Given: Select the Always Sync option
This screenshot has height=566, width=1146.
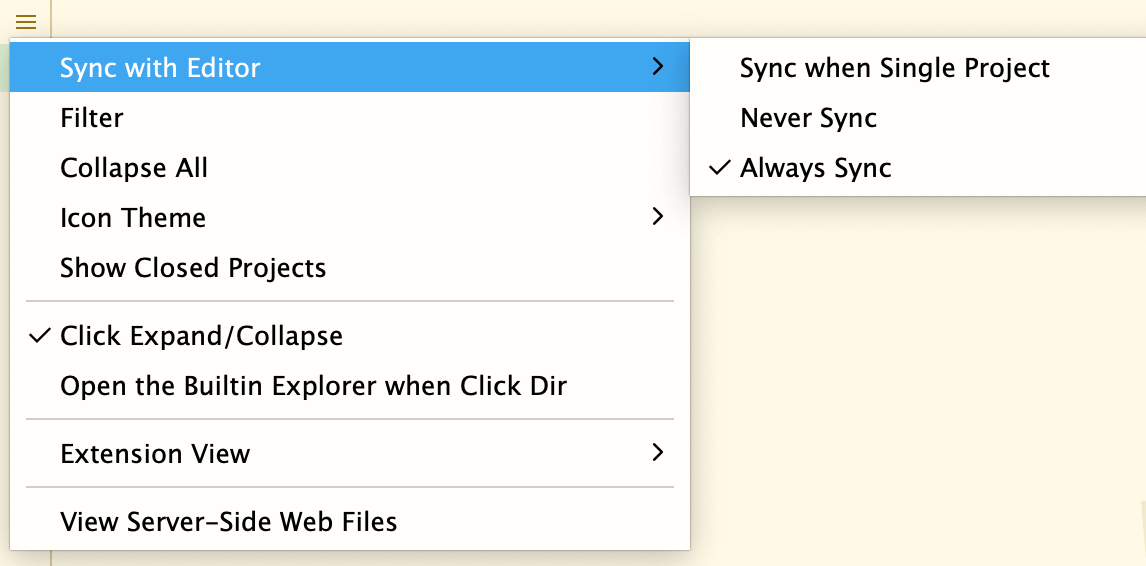Looking at the screenshot, I should [x=918, y=167].
